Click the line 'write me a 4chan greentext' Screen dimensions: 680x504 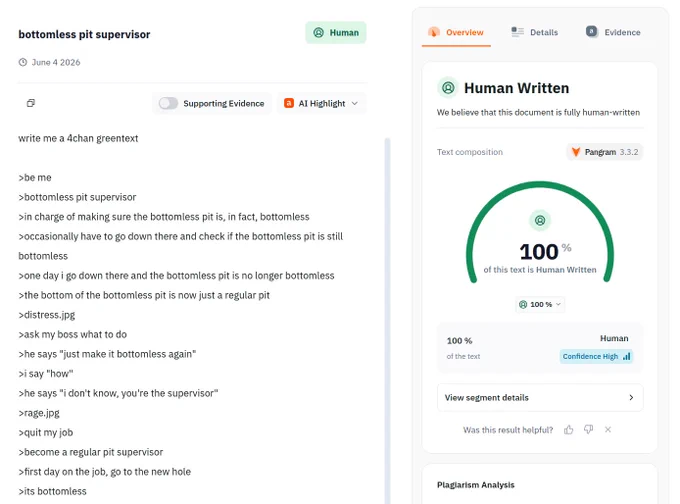(78, 138)
